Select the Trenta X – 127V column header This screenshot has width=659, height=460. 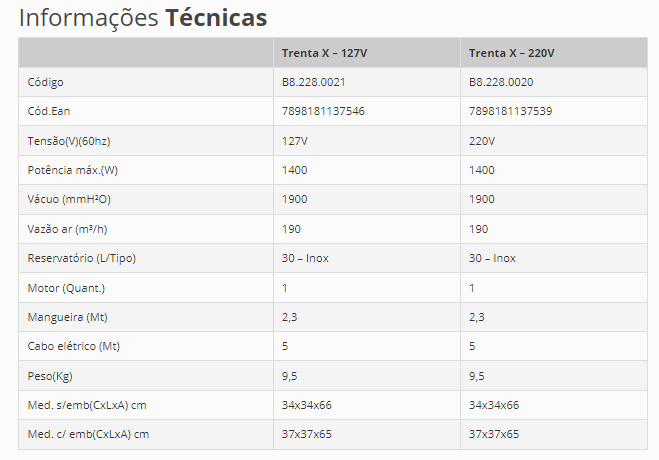(324, 53)
